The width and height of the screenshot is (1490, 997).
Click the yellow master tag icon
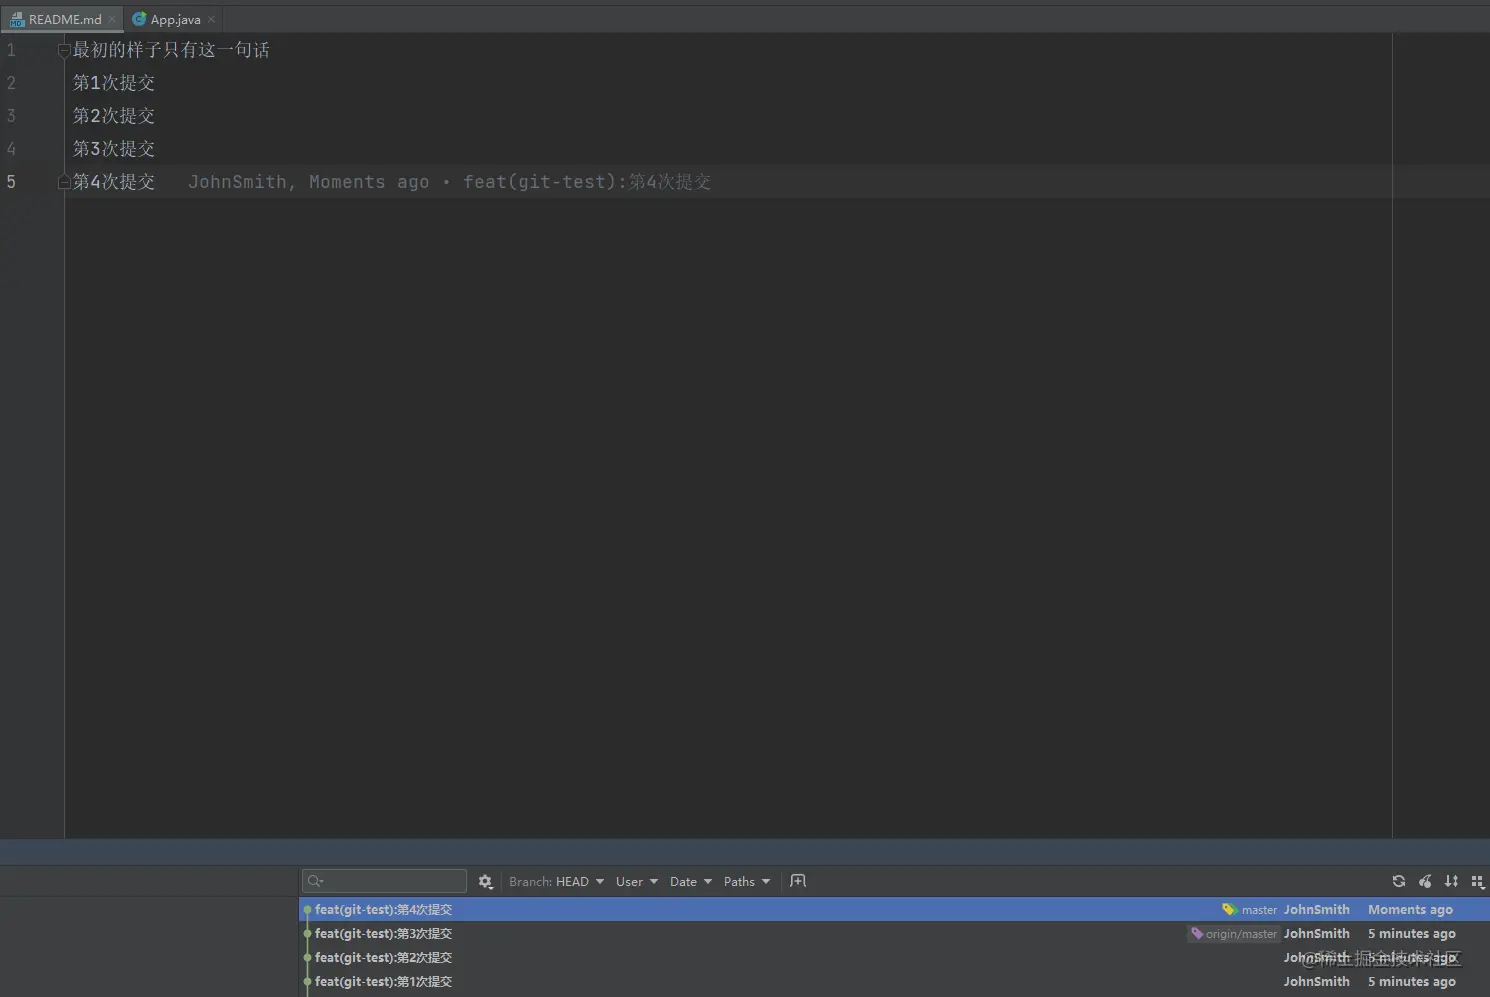1229,909
